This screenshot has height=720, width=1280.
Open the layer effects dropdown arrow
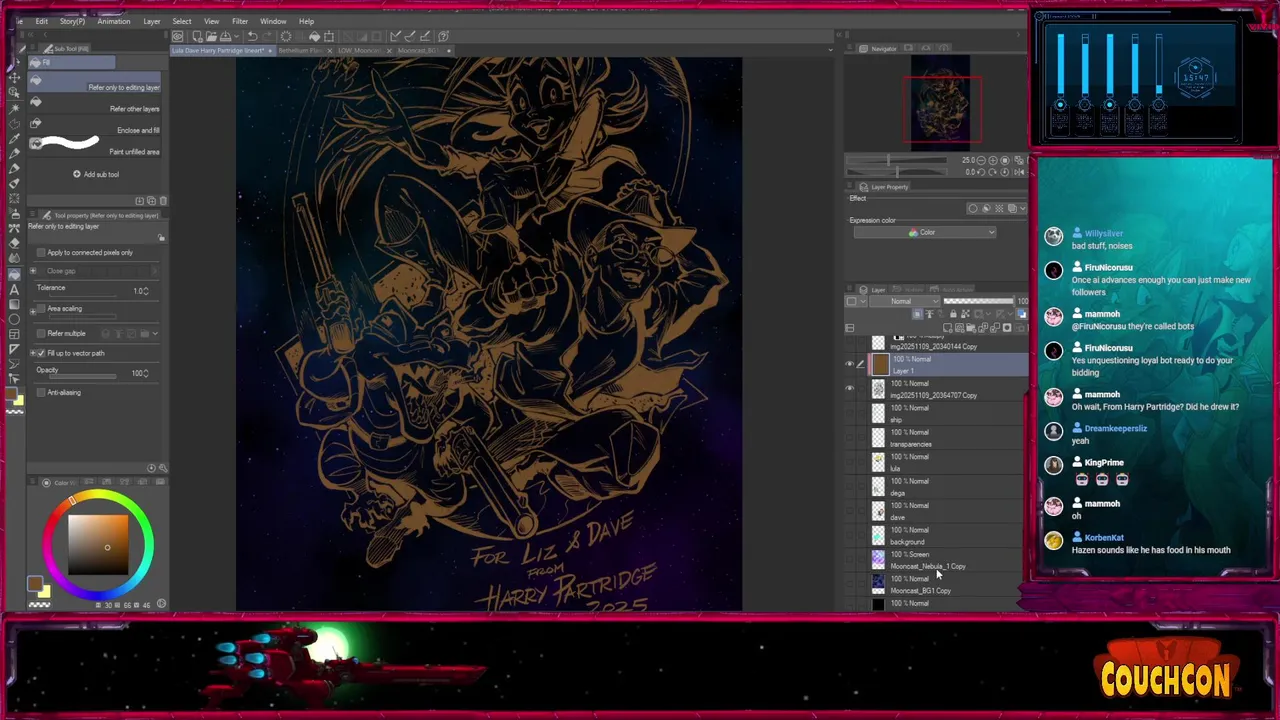click(1023, 208)
